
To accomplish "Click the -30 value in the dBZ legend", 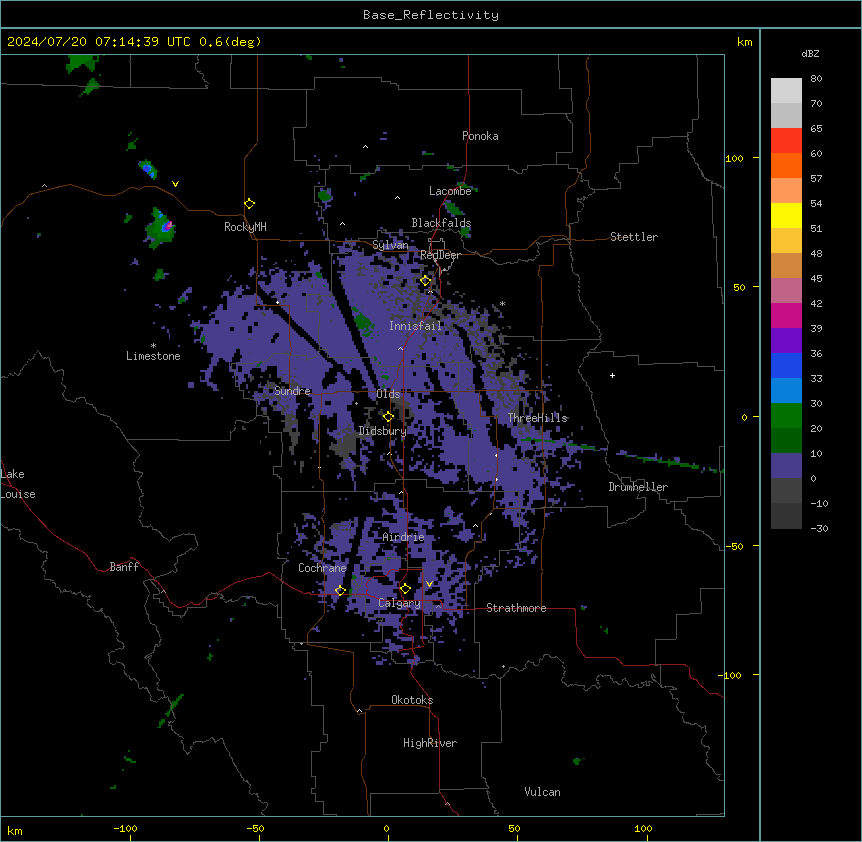I will [819, 529].
